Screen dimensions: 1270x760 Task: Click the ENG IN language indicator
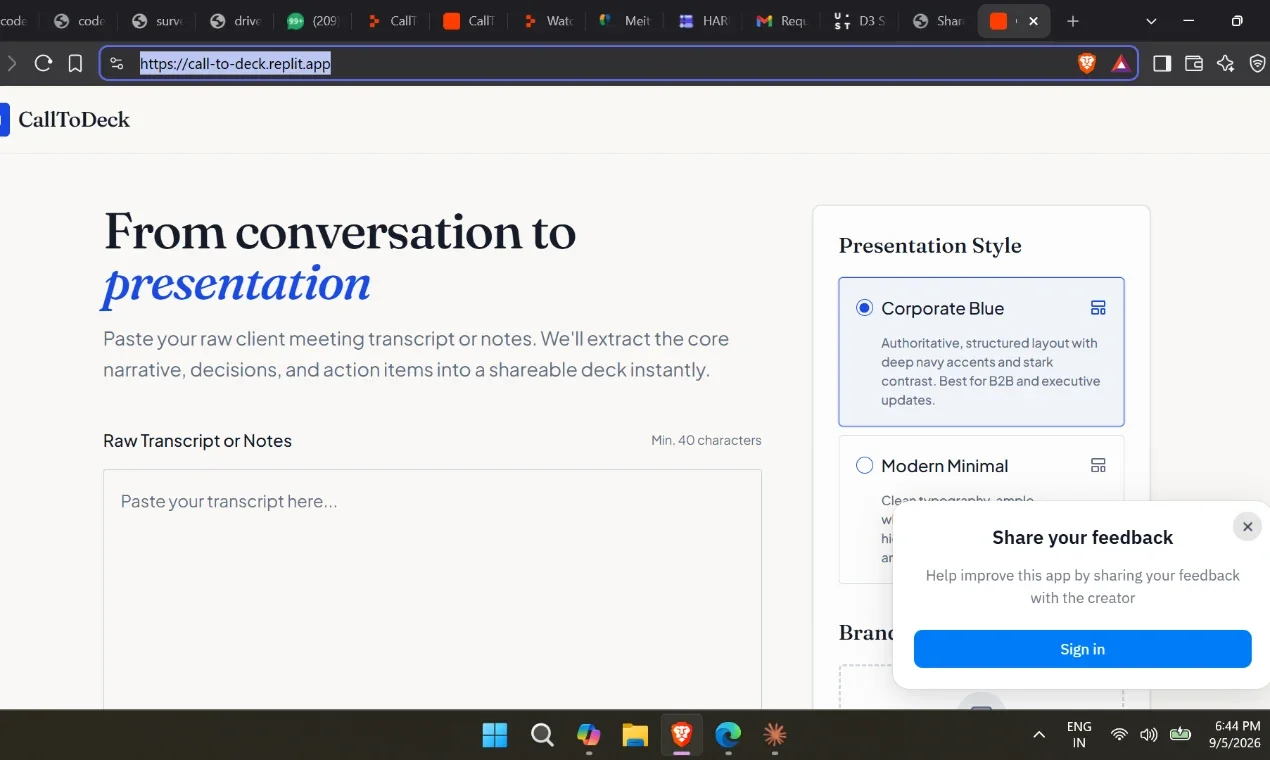click(1079, 735)
